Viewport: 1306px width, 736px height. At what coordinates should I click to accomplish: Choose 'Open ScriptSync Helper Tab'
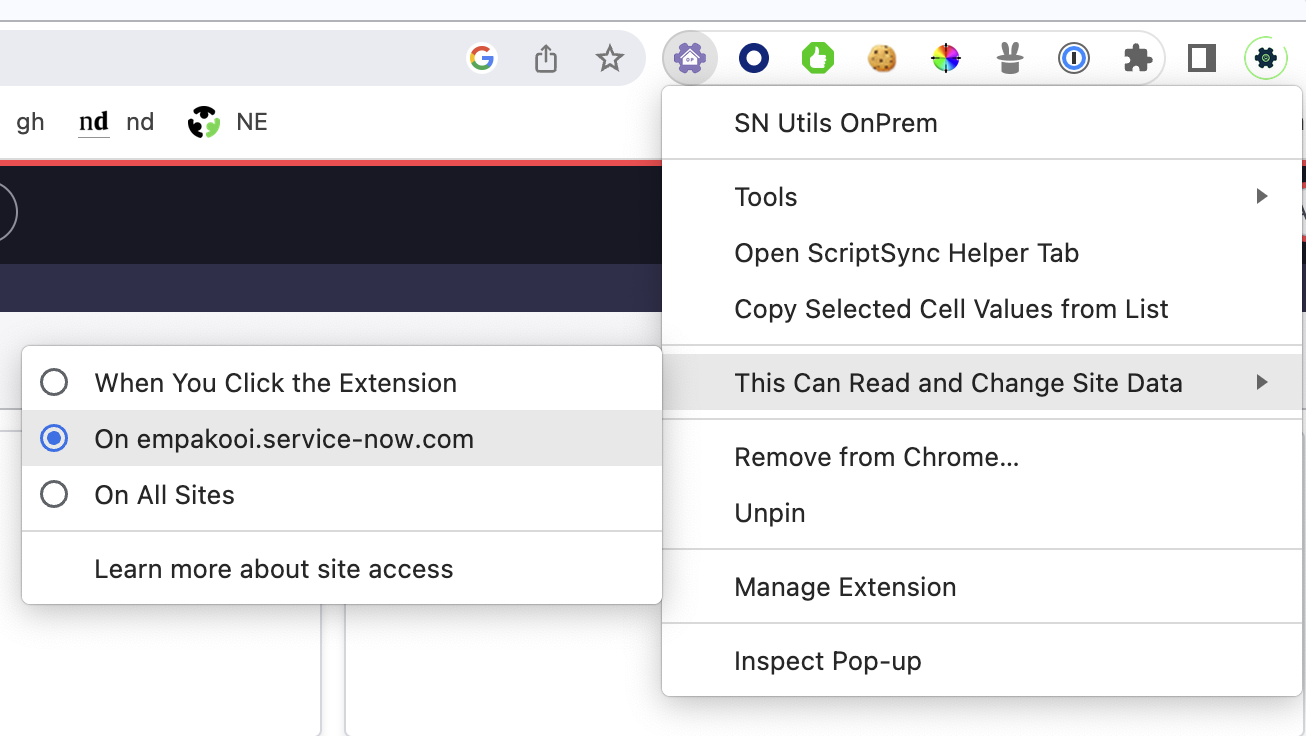[982, 253]
